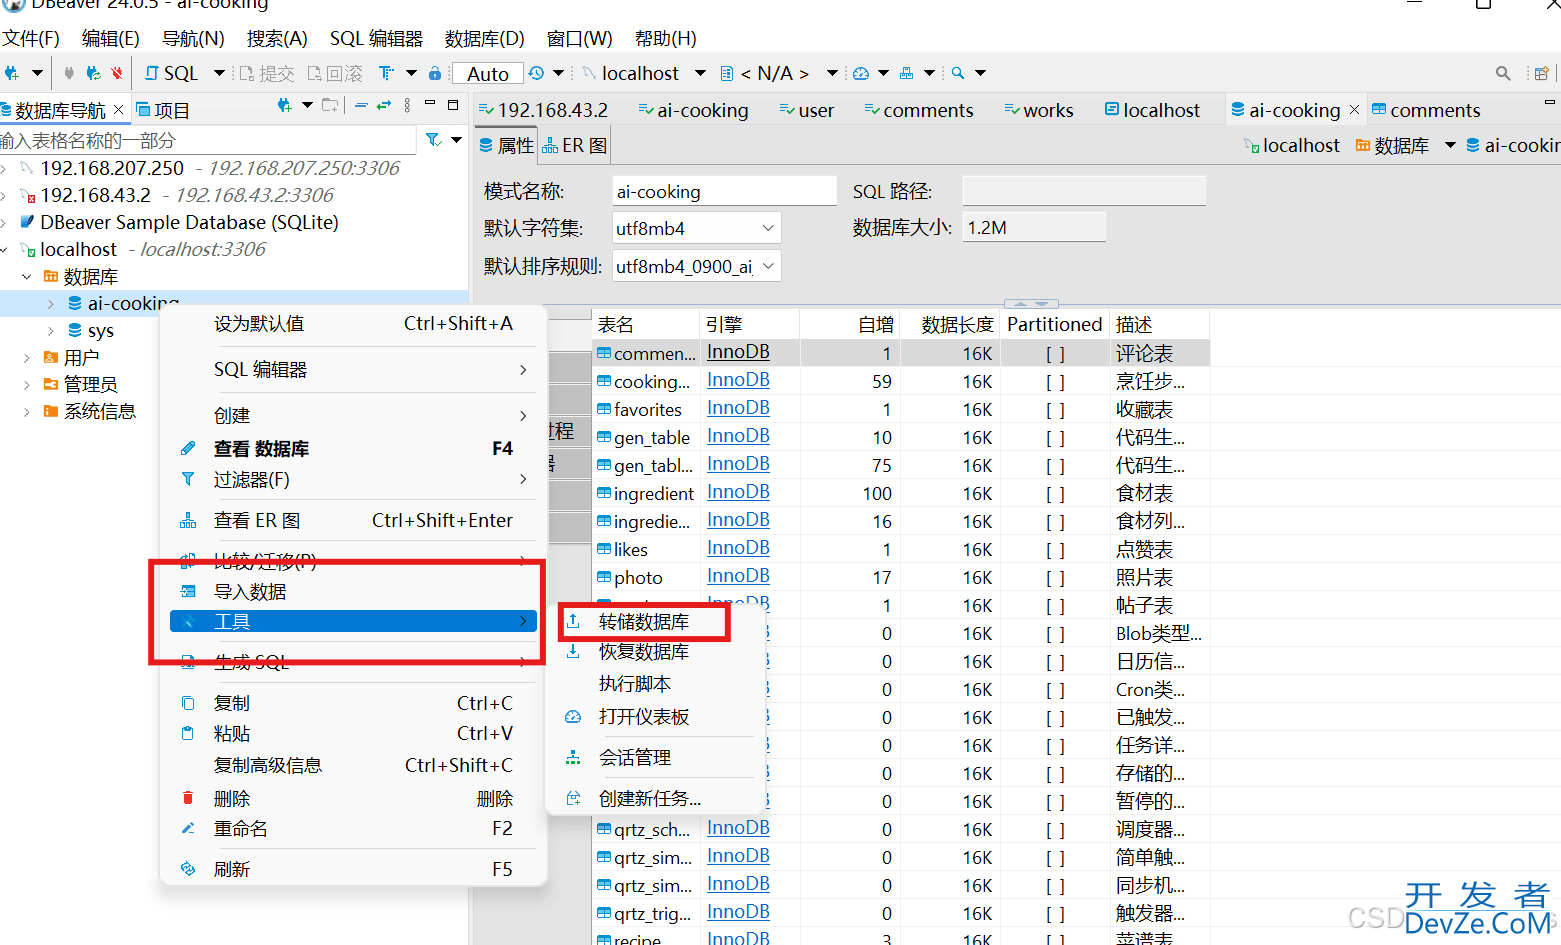This screenshot has height=945, width=1561.
Task: Click the navigator filter funnel icon
Action: point(433,140)
